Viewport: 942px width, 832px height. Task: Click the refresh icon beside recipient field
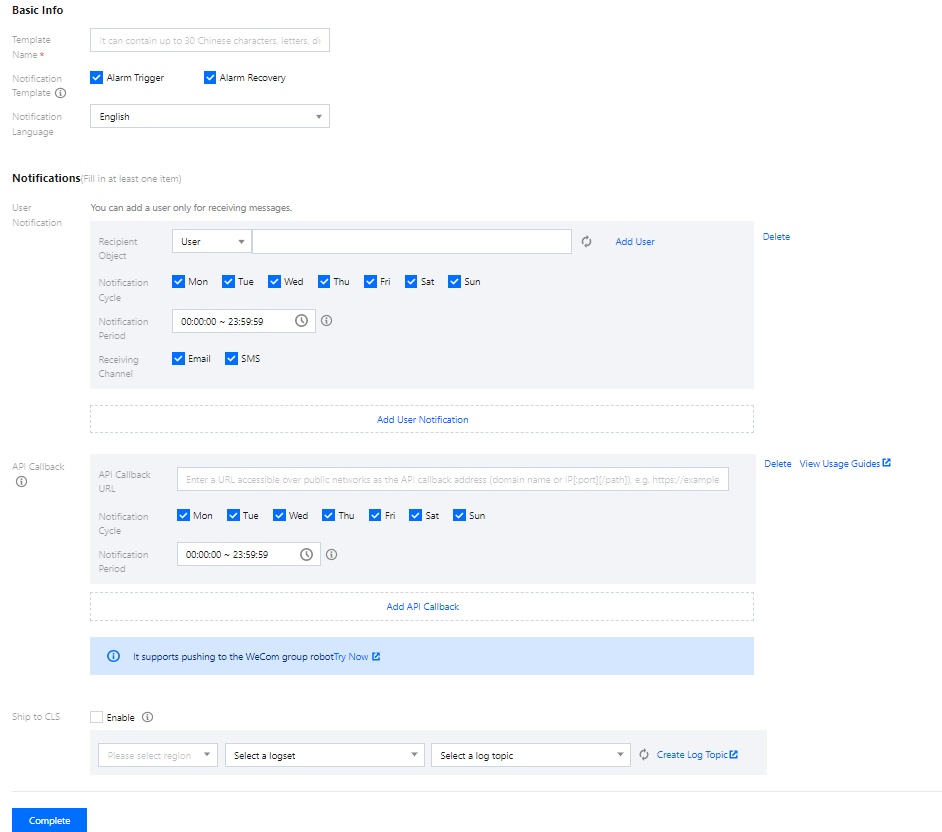pyautogui.click(x=587, y=242)
